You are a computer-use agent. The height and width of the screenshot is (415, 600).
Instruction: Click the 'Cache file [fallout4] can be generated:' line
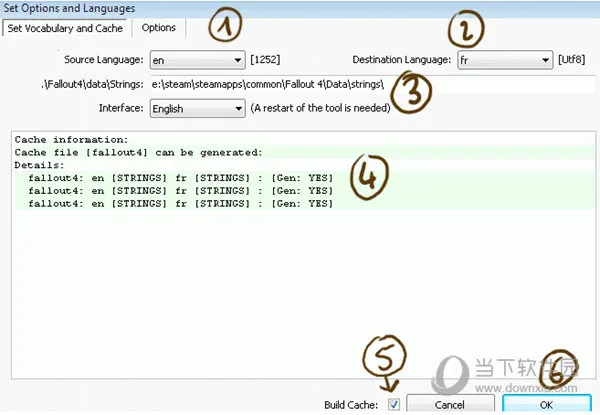click(x=139, y=153)
